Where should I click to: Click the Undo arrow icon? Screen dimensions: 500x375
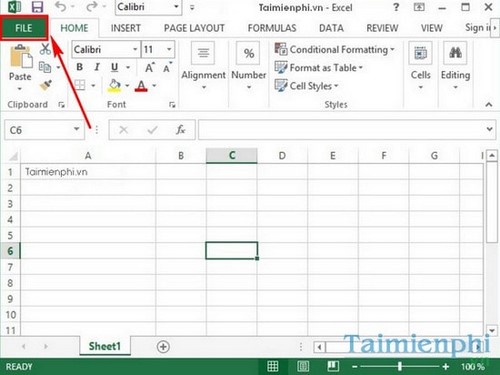61,7
